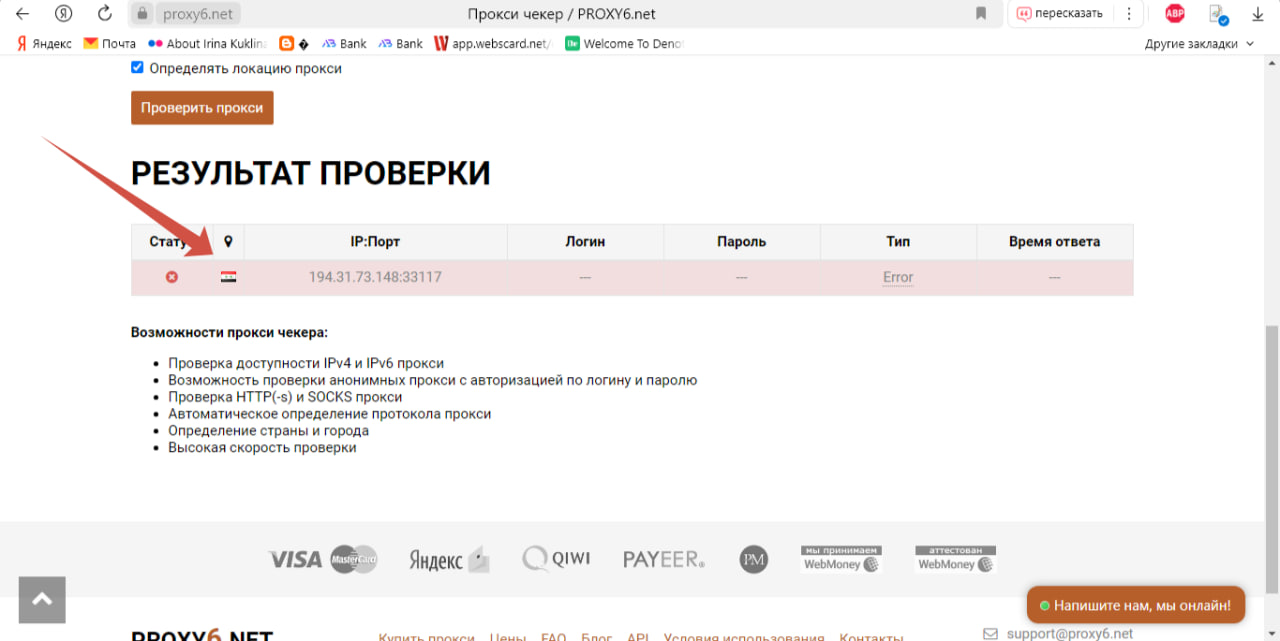The height and width of the screenshot is (641, 1280).
Task: Open the ABP Adblock Plus extension icon
Action: (x=1175, y=14)
